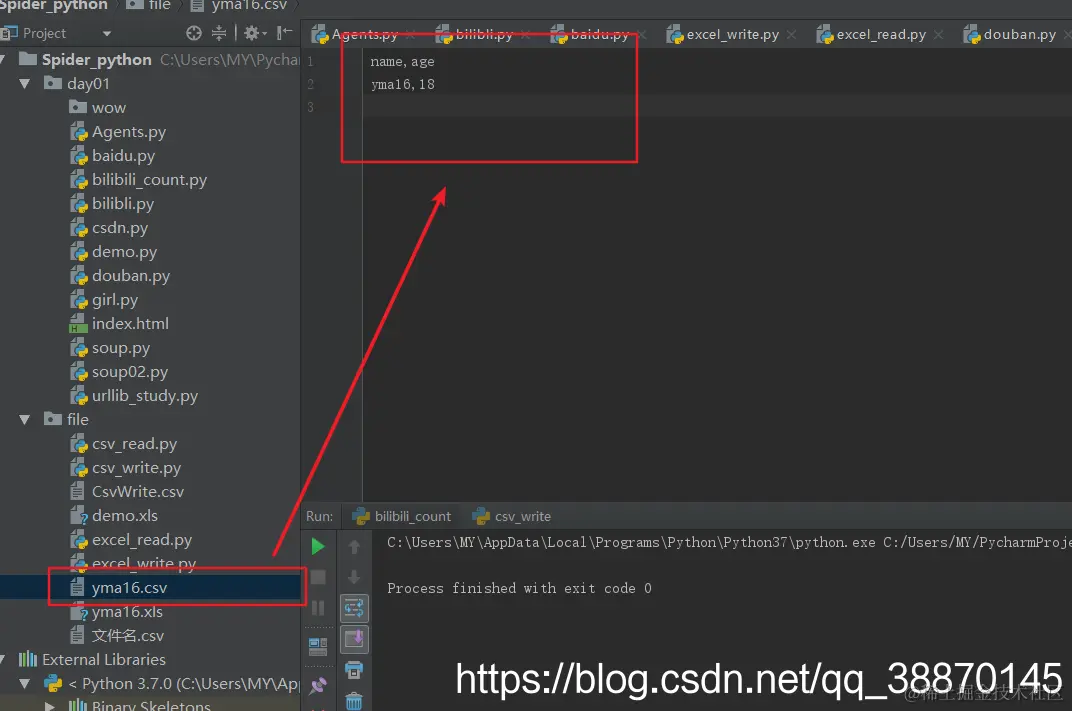Click the Stop process square icon

pos(318,578)
